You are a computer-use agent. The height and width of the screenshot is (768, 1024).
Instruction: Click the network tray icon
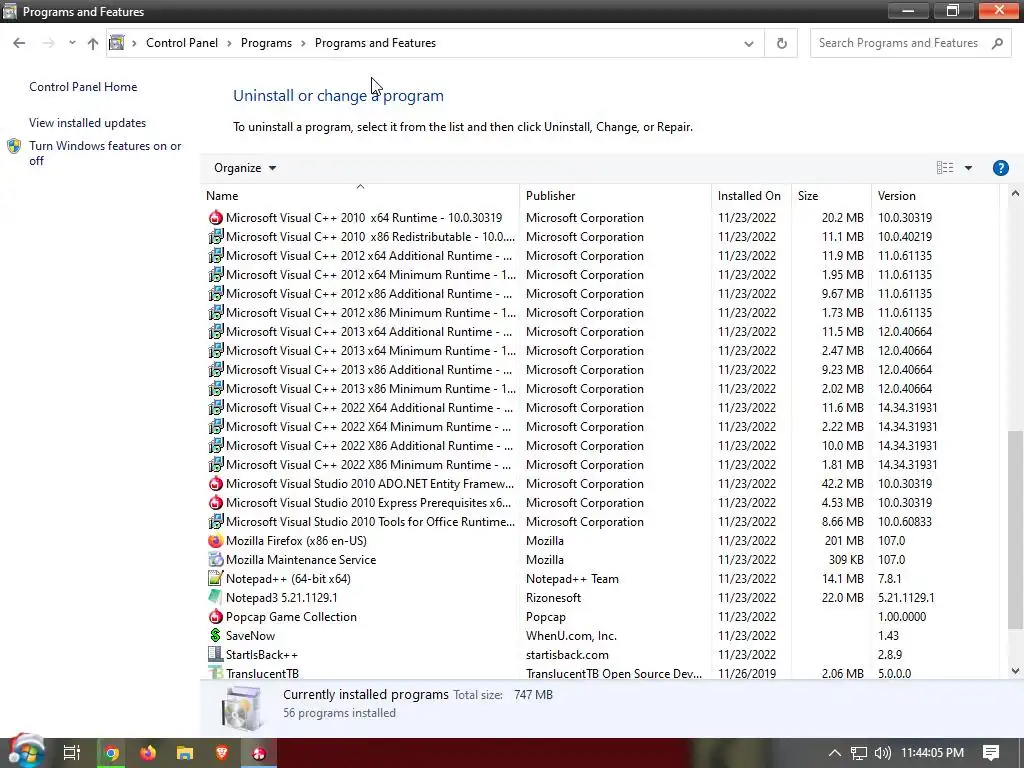point(858,753)
